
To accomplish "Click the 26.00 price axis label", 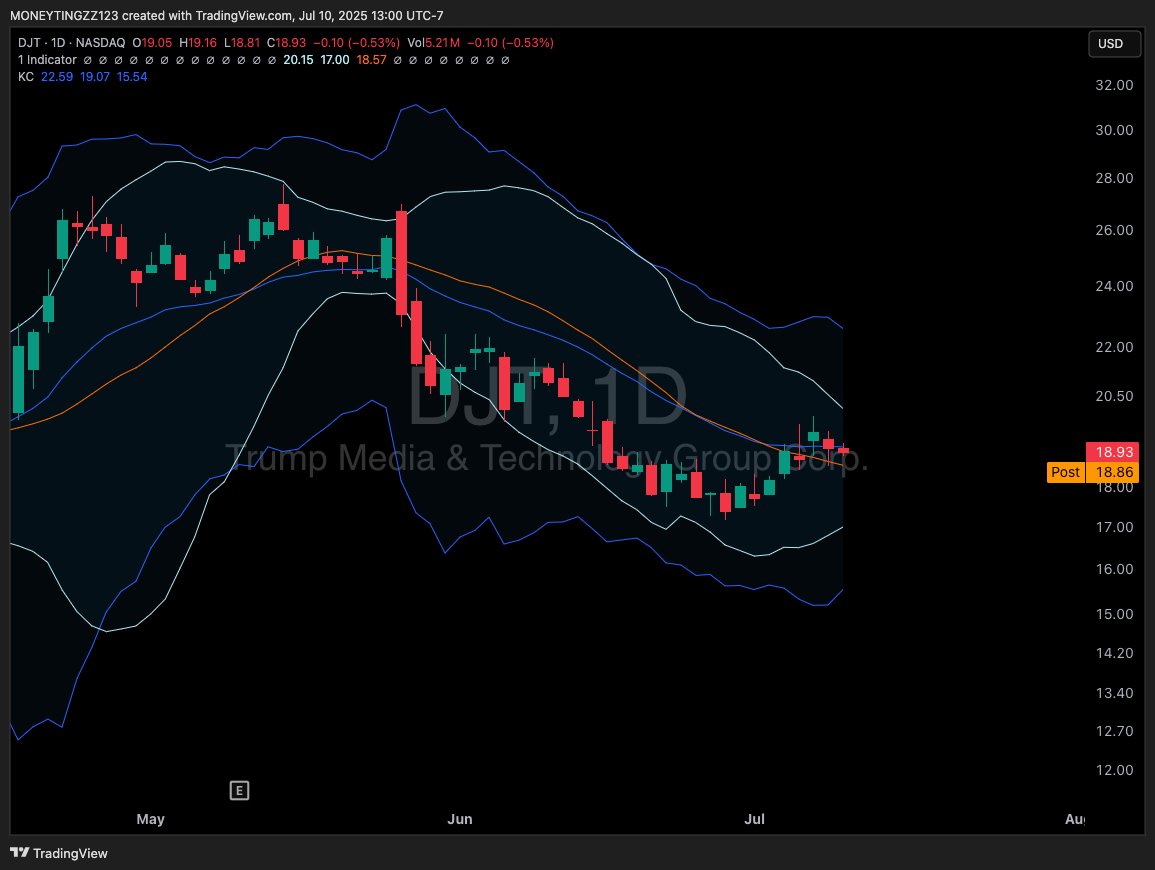I will (1114, 231).
